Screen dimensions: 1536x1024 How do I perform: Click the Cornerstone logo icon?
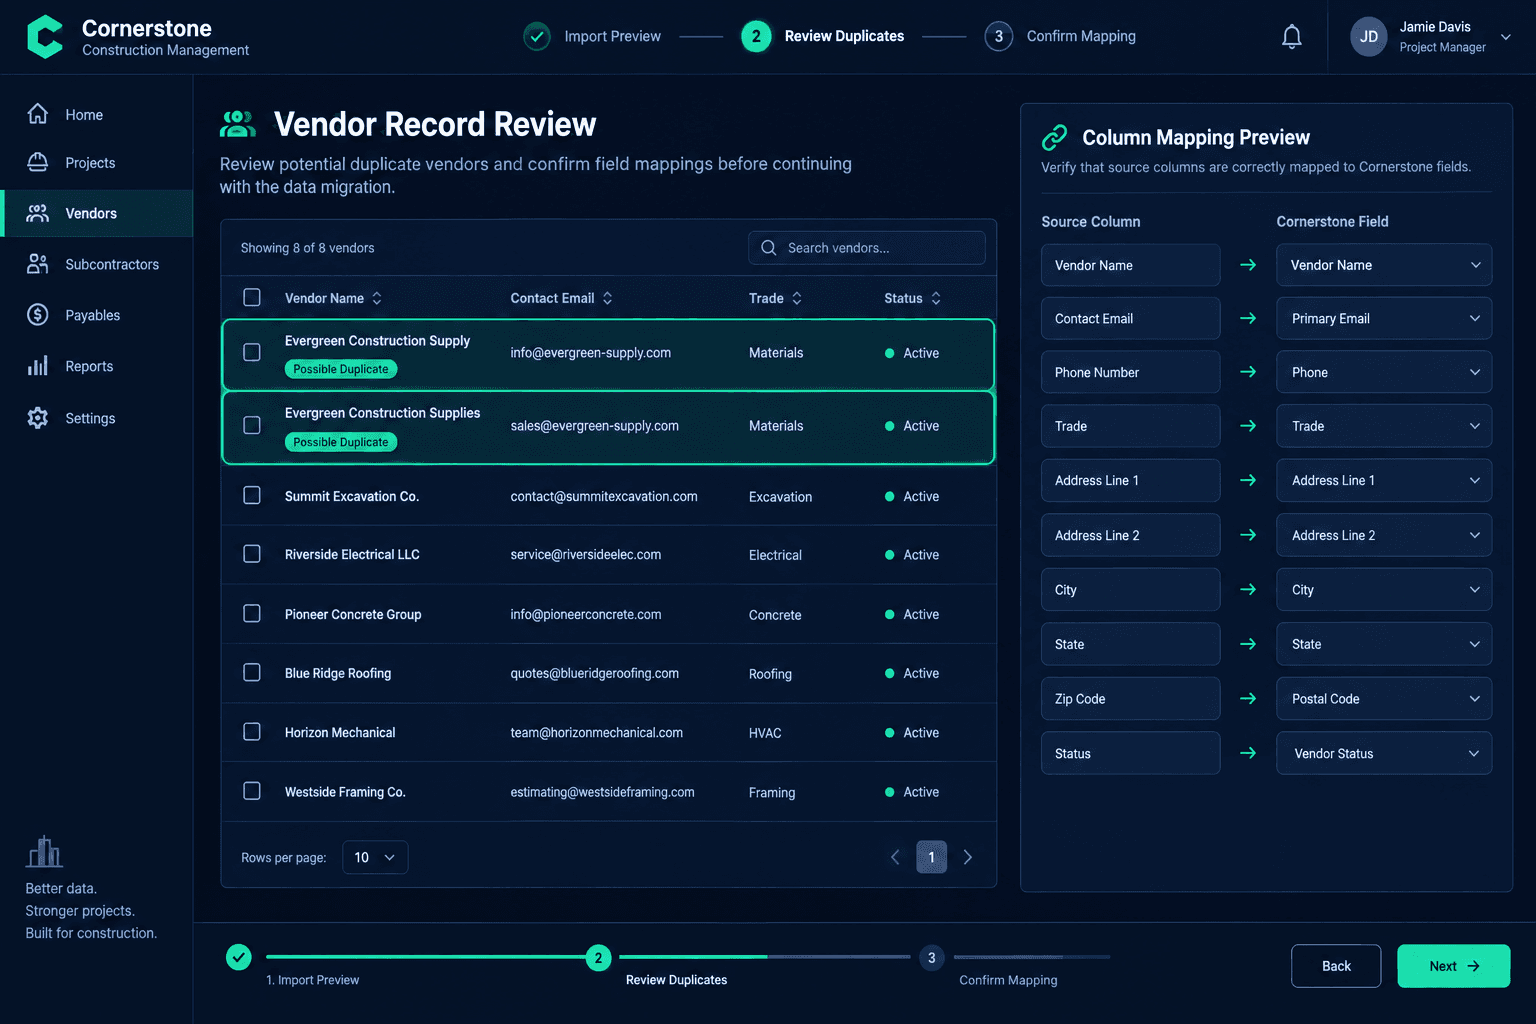(44, 37)
